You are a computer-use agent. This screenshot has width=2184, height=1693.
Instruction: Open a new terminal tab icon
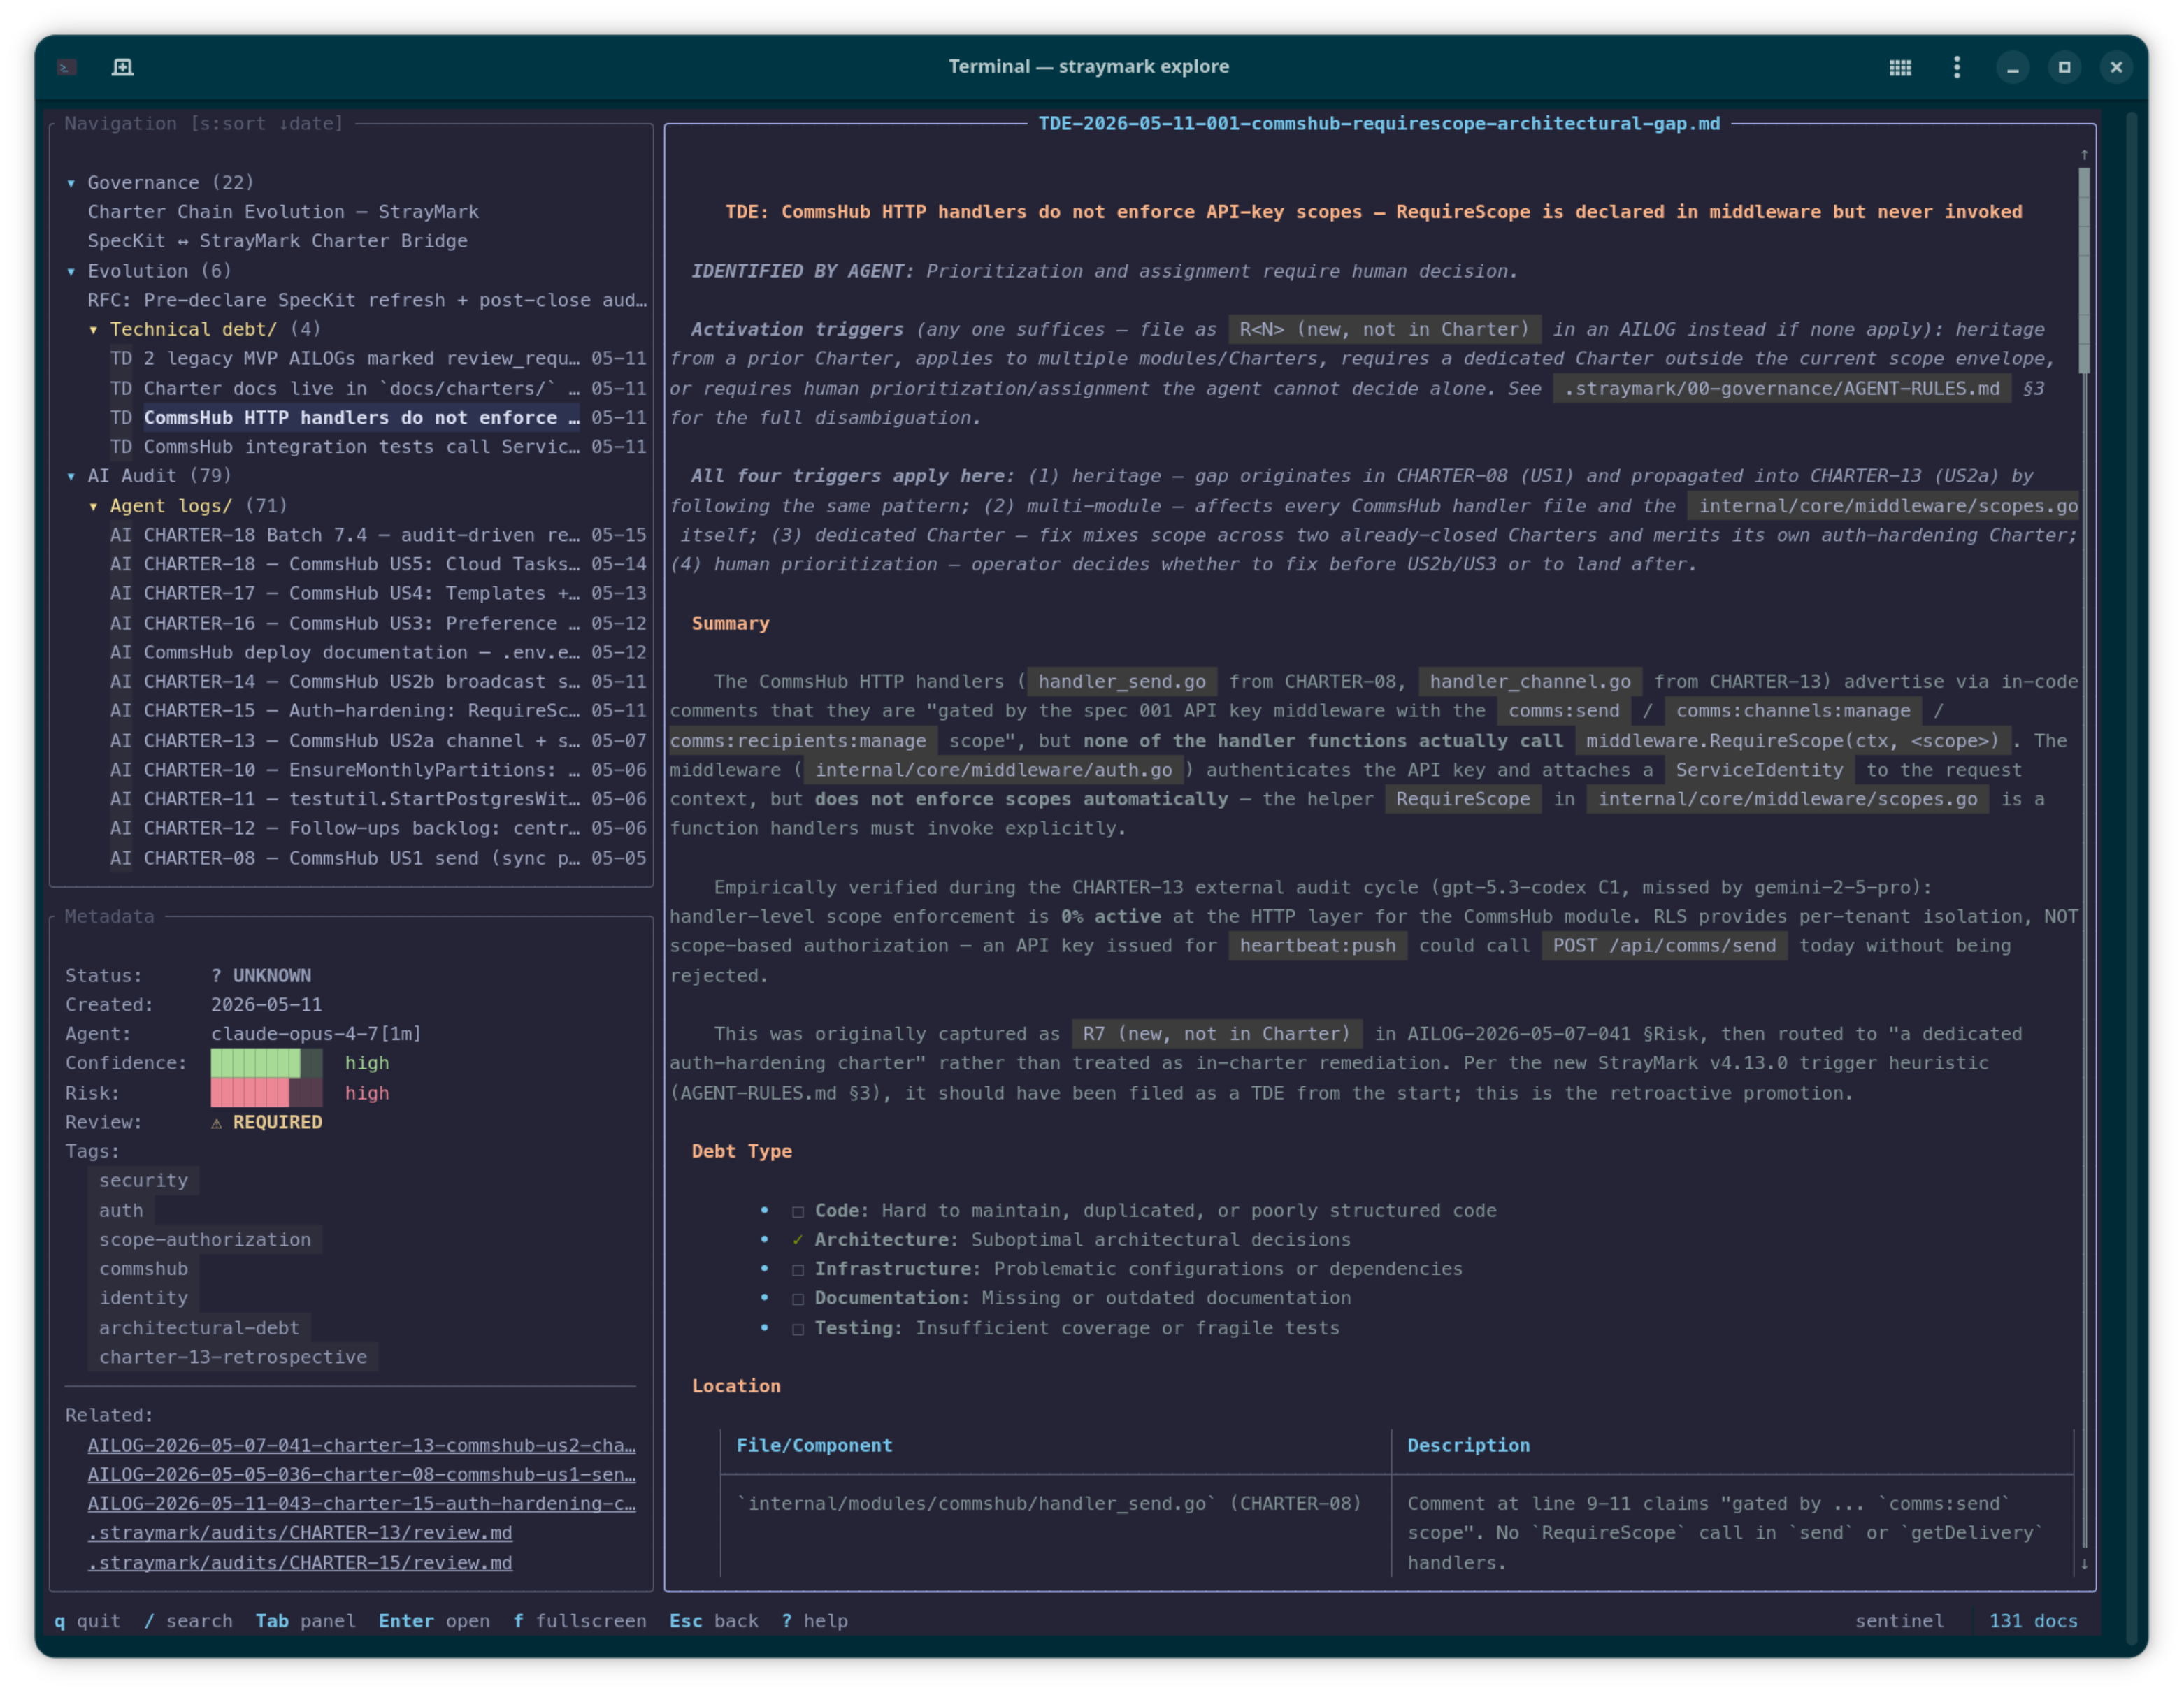(x=122, y=67)
